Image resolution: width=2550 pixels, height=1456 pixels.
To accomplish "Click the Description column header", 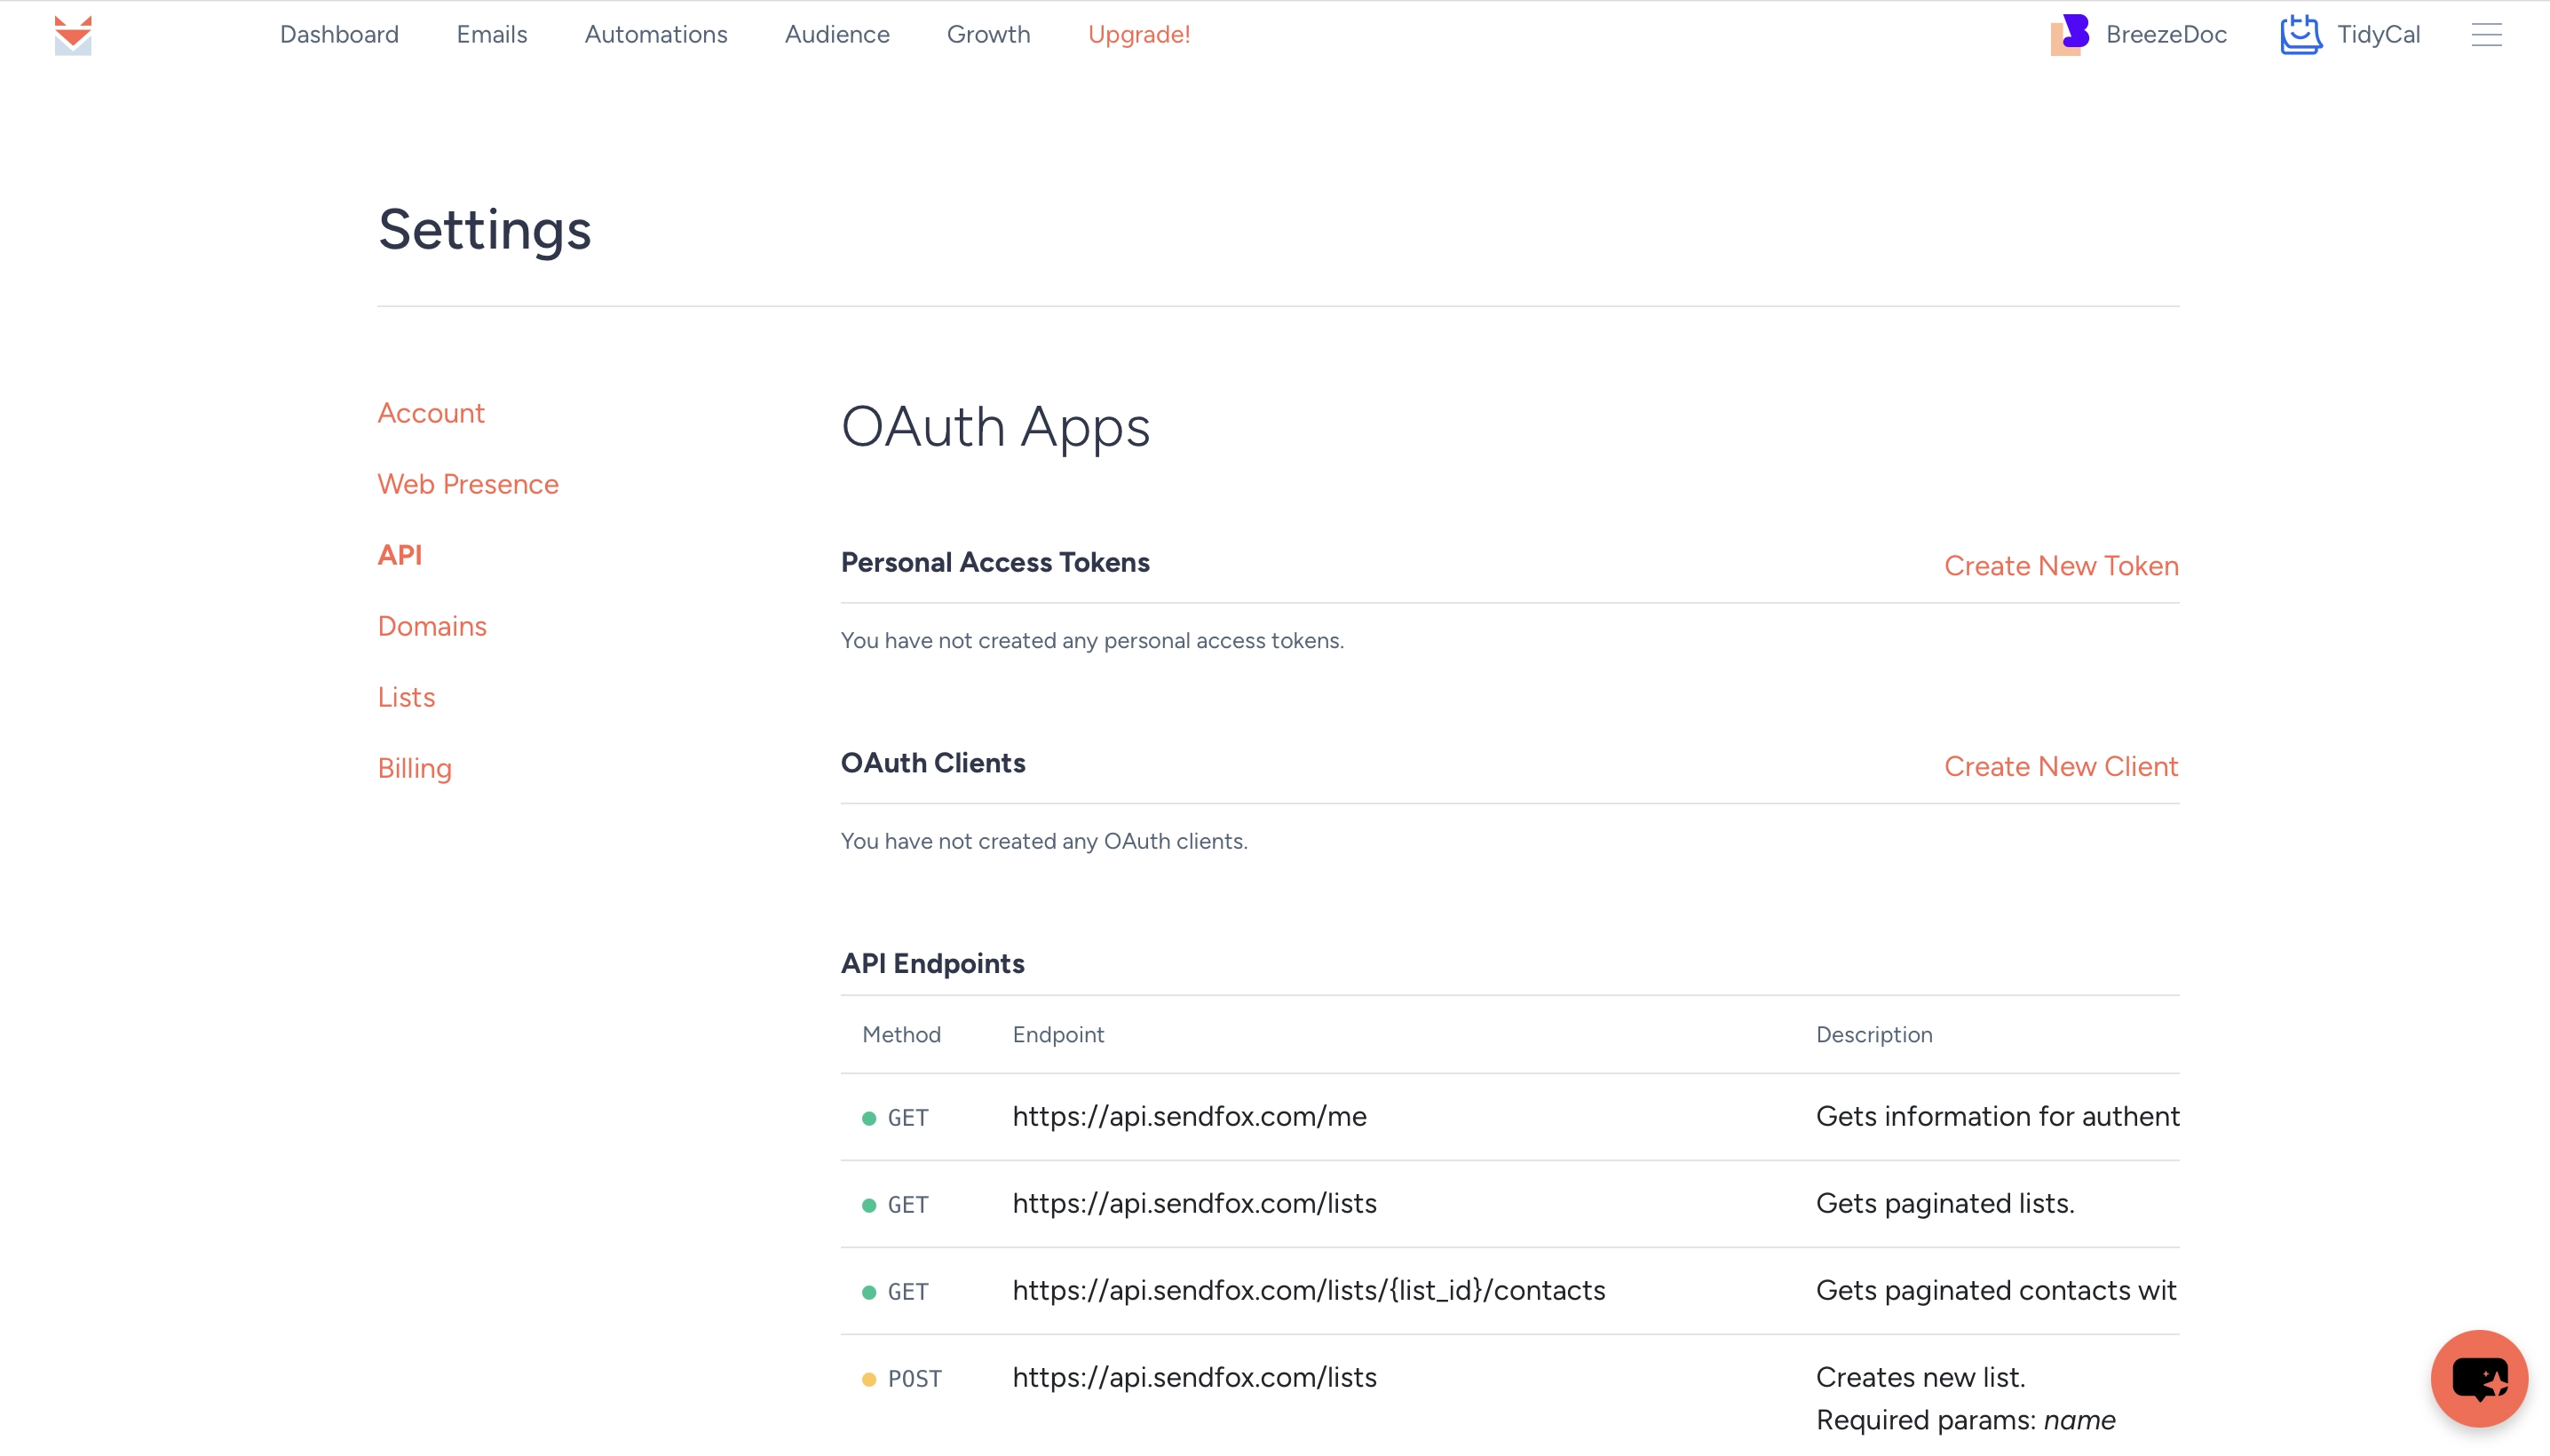I will [x=1874, y=1035].
